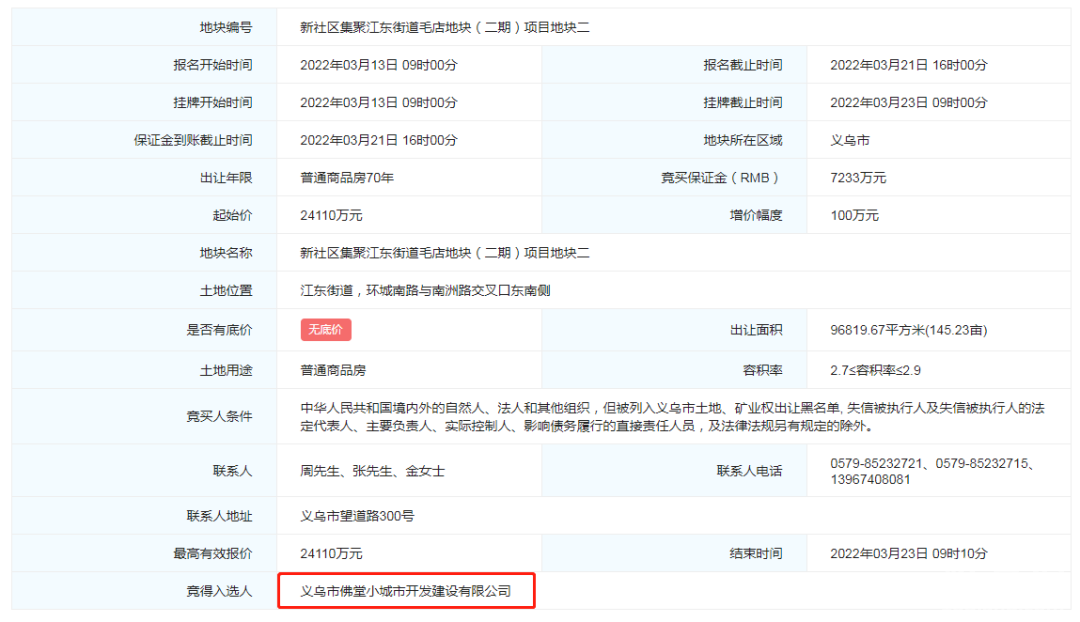The image size is (1080, 622).
Task: Click the 普通商品房70年 term value
Action: coord(348,178)
